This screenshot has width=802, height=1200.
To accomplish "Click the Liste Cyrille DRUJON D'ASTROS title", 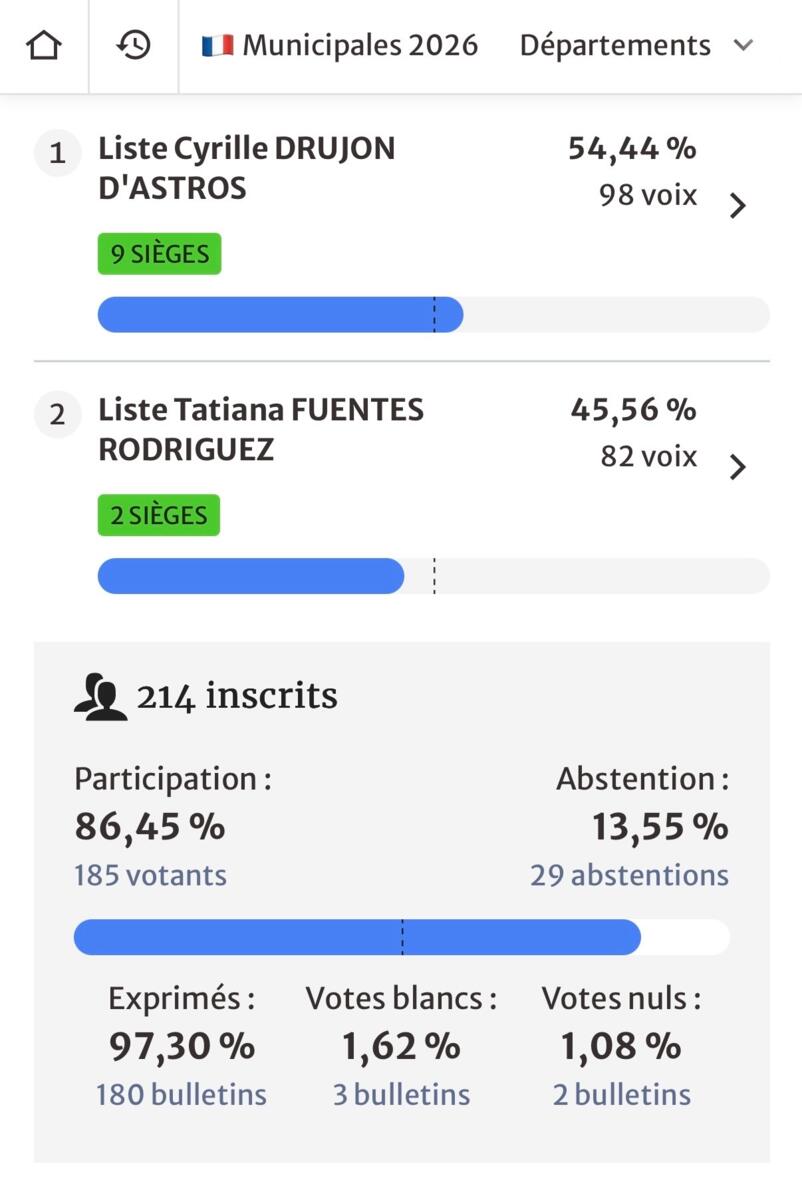I will tap(246, 168).
